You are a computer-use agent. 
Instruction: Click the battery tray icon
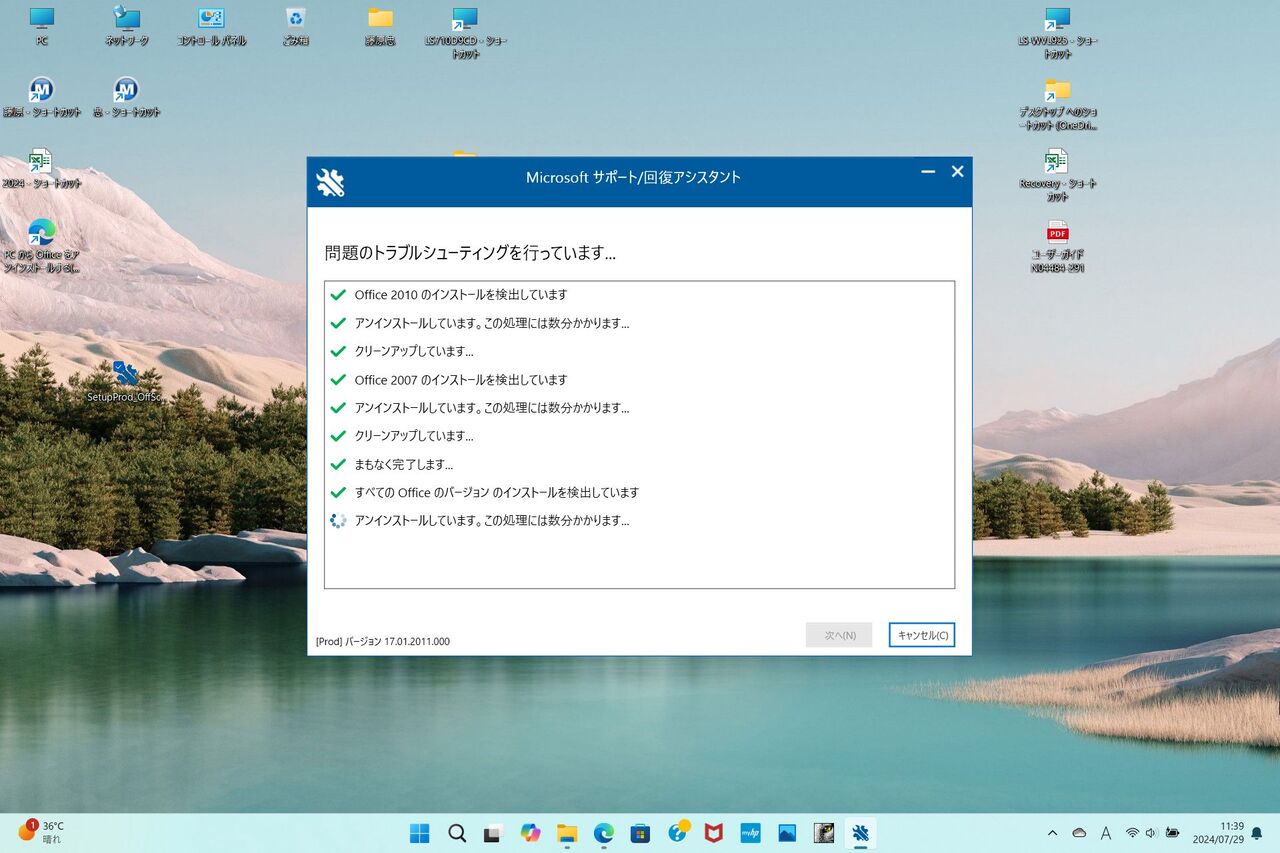(1173, 833)
